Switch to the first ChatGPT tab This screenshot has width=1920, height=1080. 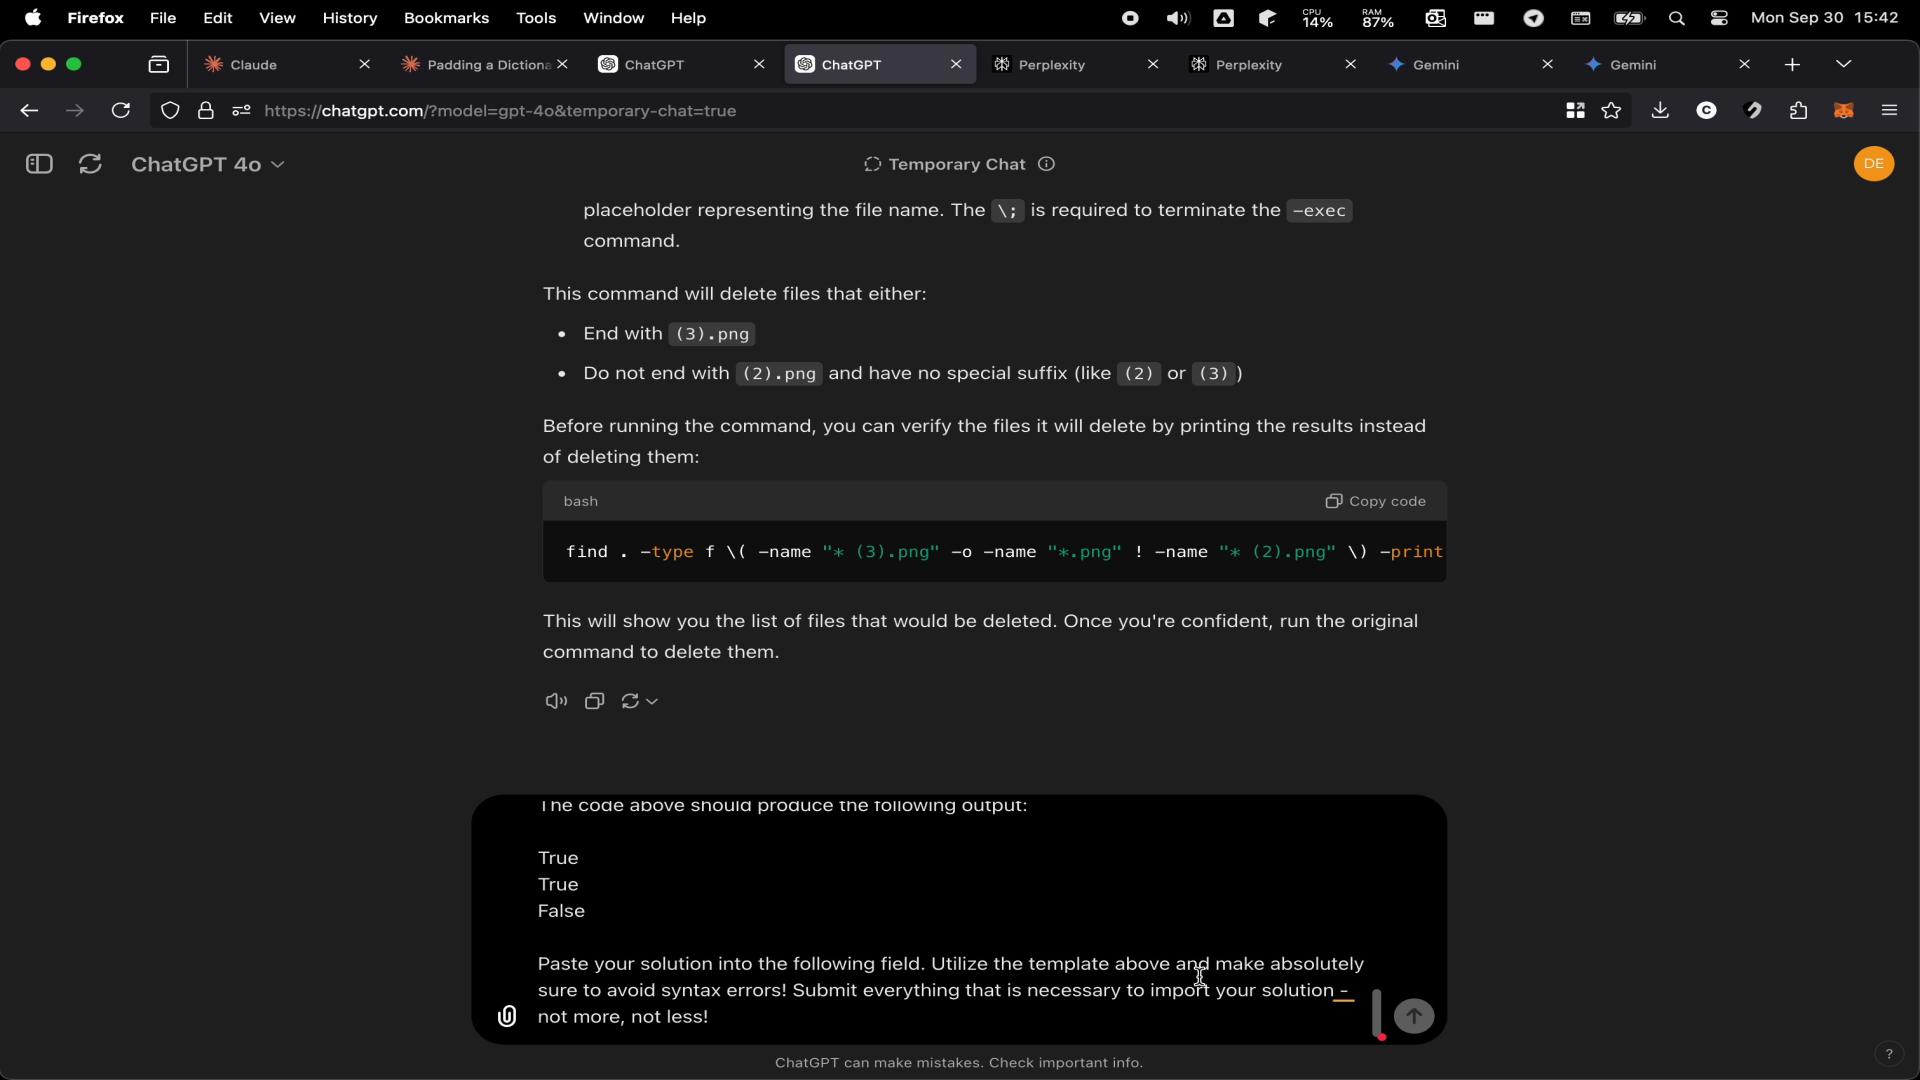click(x=682, y=65)
